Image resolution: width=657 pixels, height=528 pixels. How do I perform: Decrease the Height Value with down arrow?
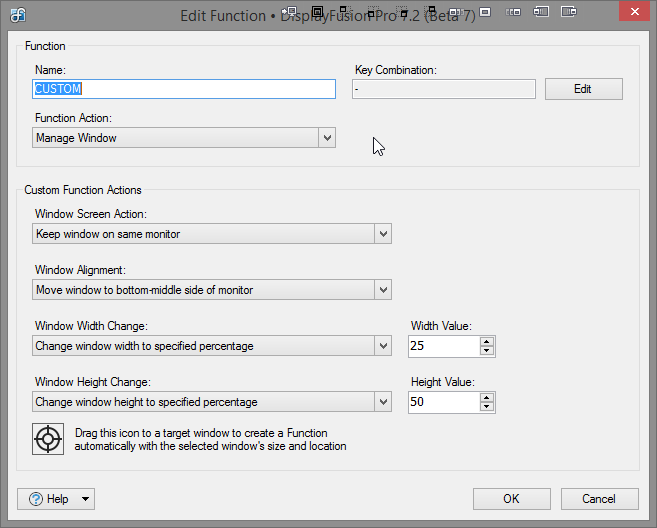[487, 408]
